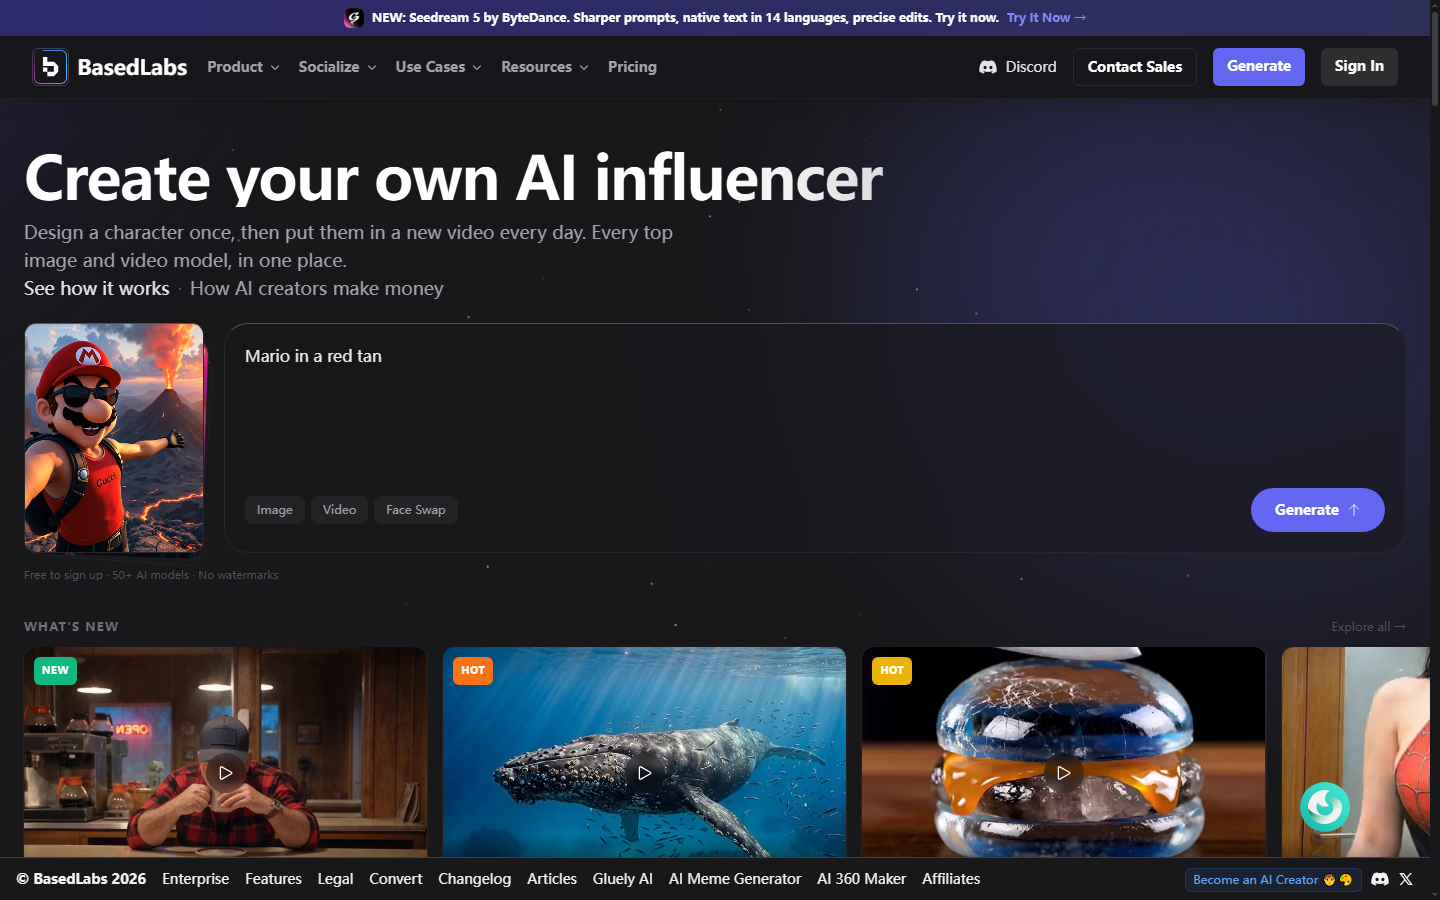Select the Face Swap mode chip
The height and width of the screenshot is (900, 1440).
pyautogui.click(x=416, y=510)
